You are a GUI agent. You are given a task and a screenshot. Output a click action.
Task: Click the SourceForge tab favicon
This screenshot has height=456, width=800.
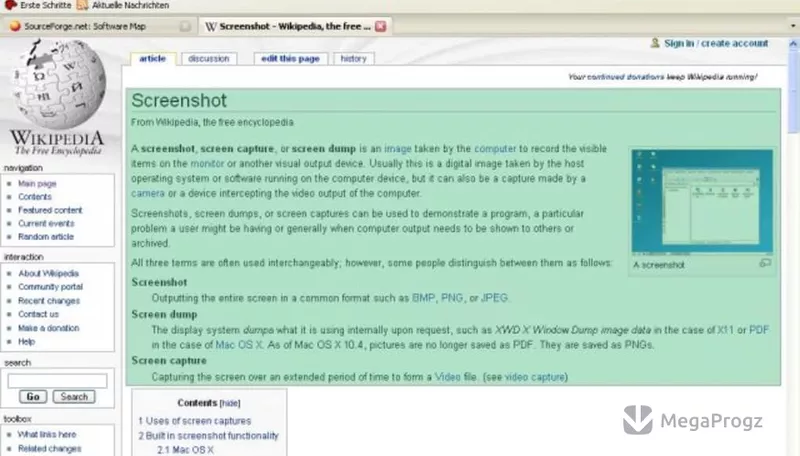pyautogui.click(x=15, y=26)
